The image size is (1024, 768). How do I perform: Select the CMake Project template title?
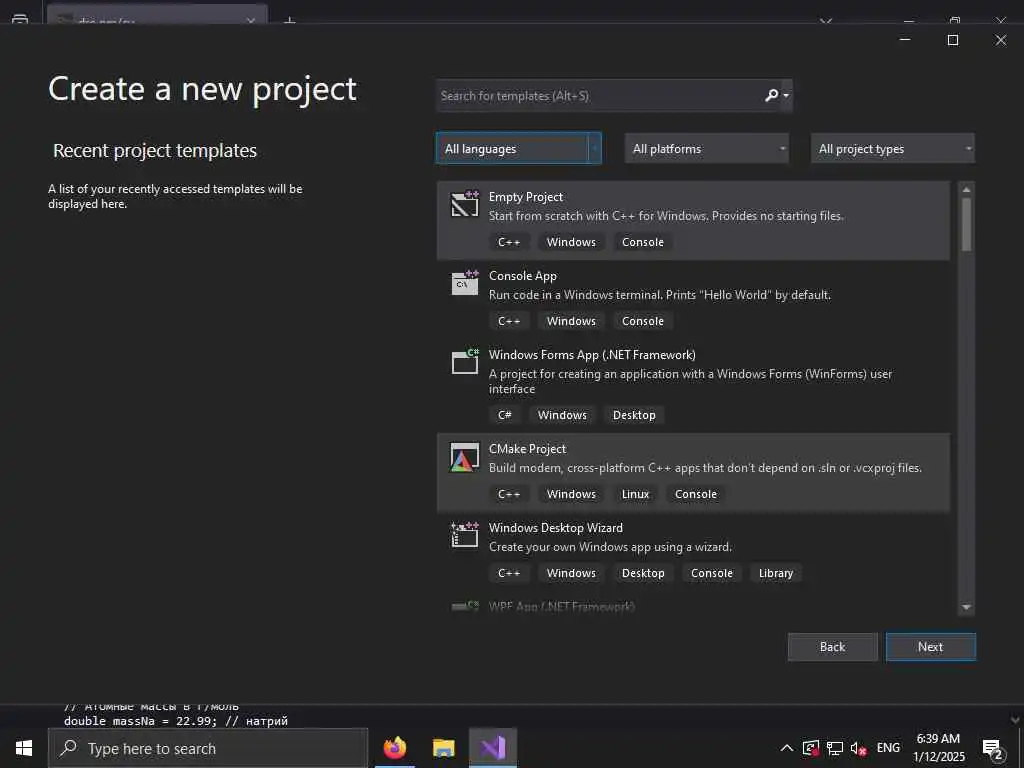527,449
